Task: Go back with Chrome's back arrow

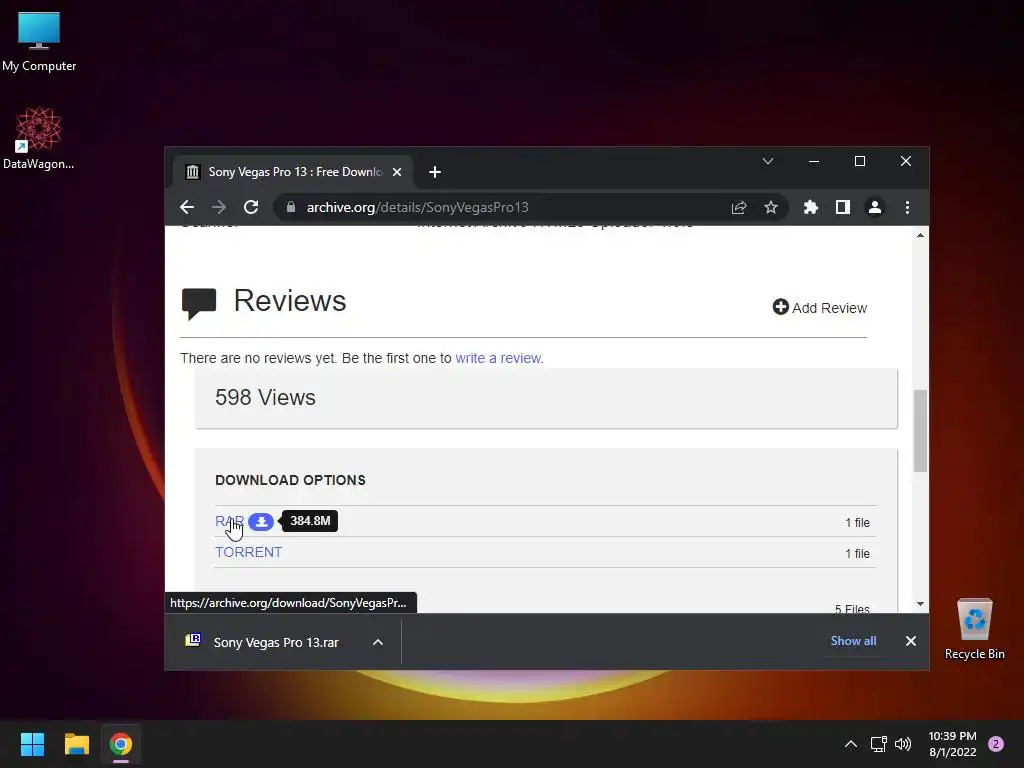Action: point(187,207)
